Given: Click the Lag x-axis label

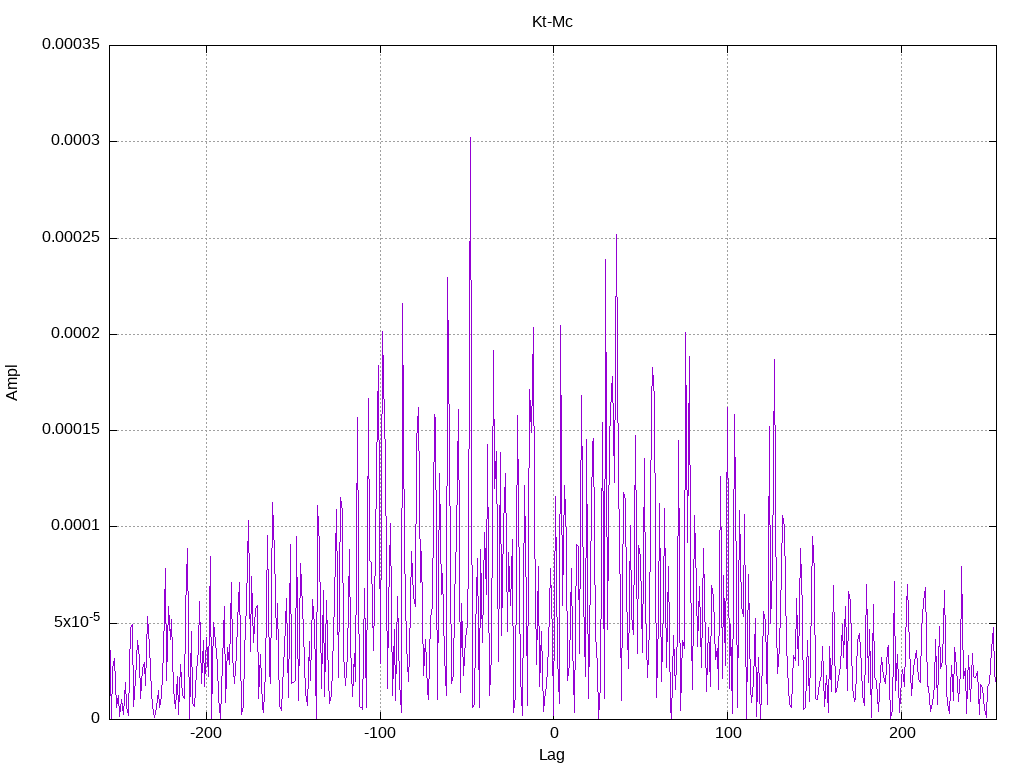Looking at the screenshot, I should (552, 755).
